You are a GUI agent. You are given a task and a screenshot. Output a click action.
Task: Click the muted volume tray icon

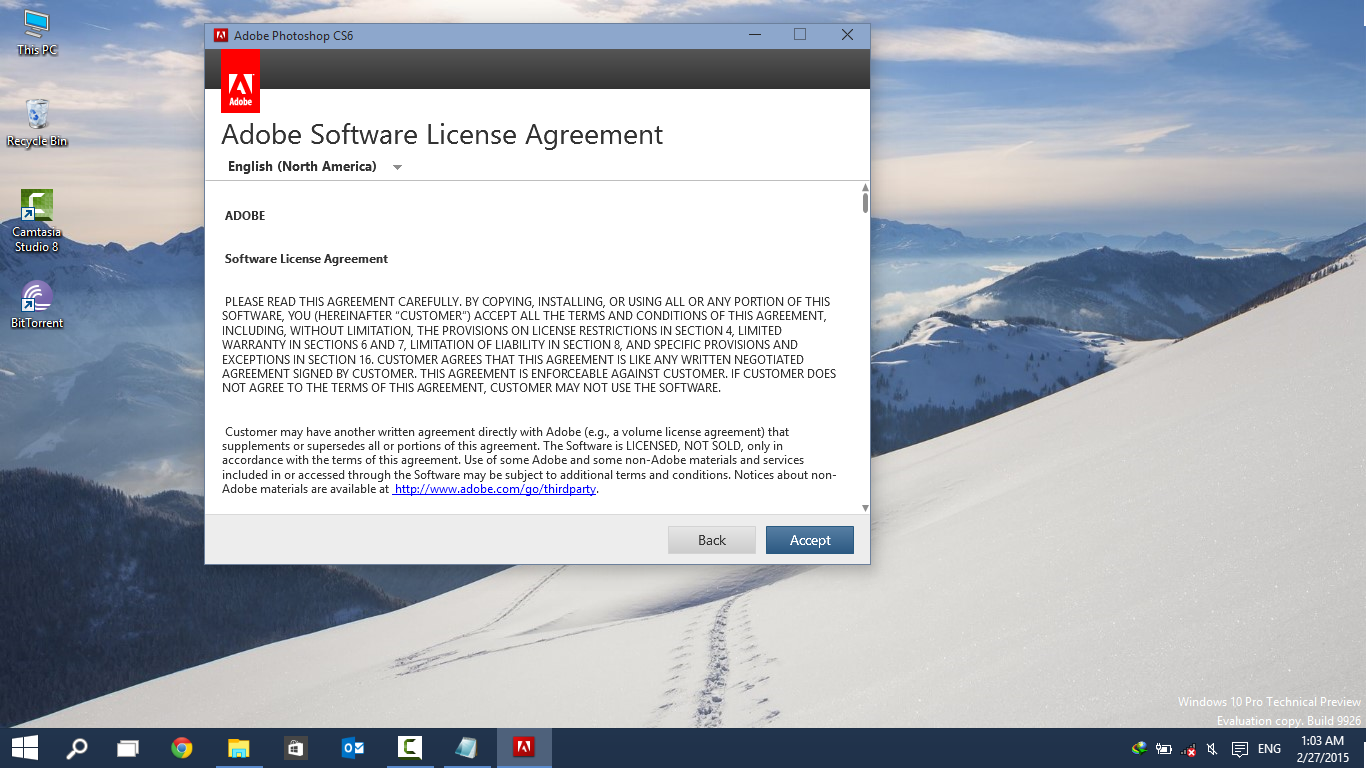click(1212, 749)
